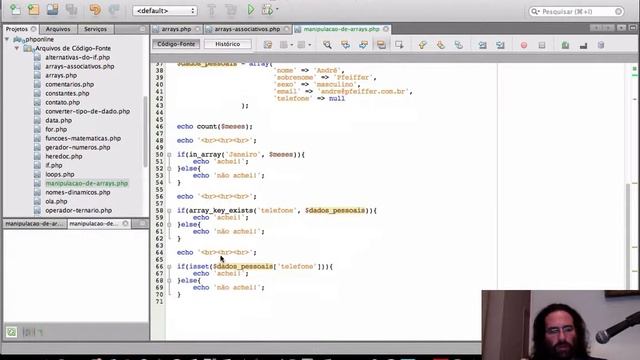Viewport: 640px width, 360px height.
Task: Click the Clean and Build icon
Action: (231, 10)
